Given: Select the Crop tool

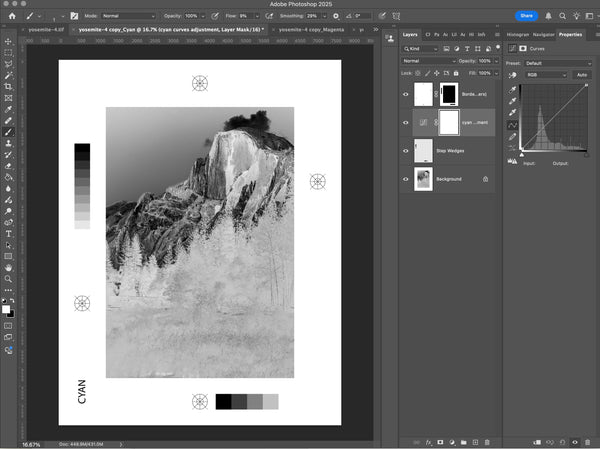Looking at the screenshot, I should pos(8,87).
